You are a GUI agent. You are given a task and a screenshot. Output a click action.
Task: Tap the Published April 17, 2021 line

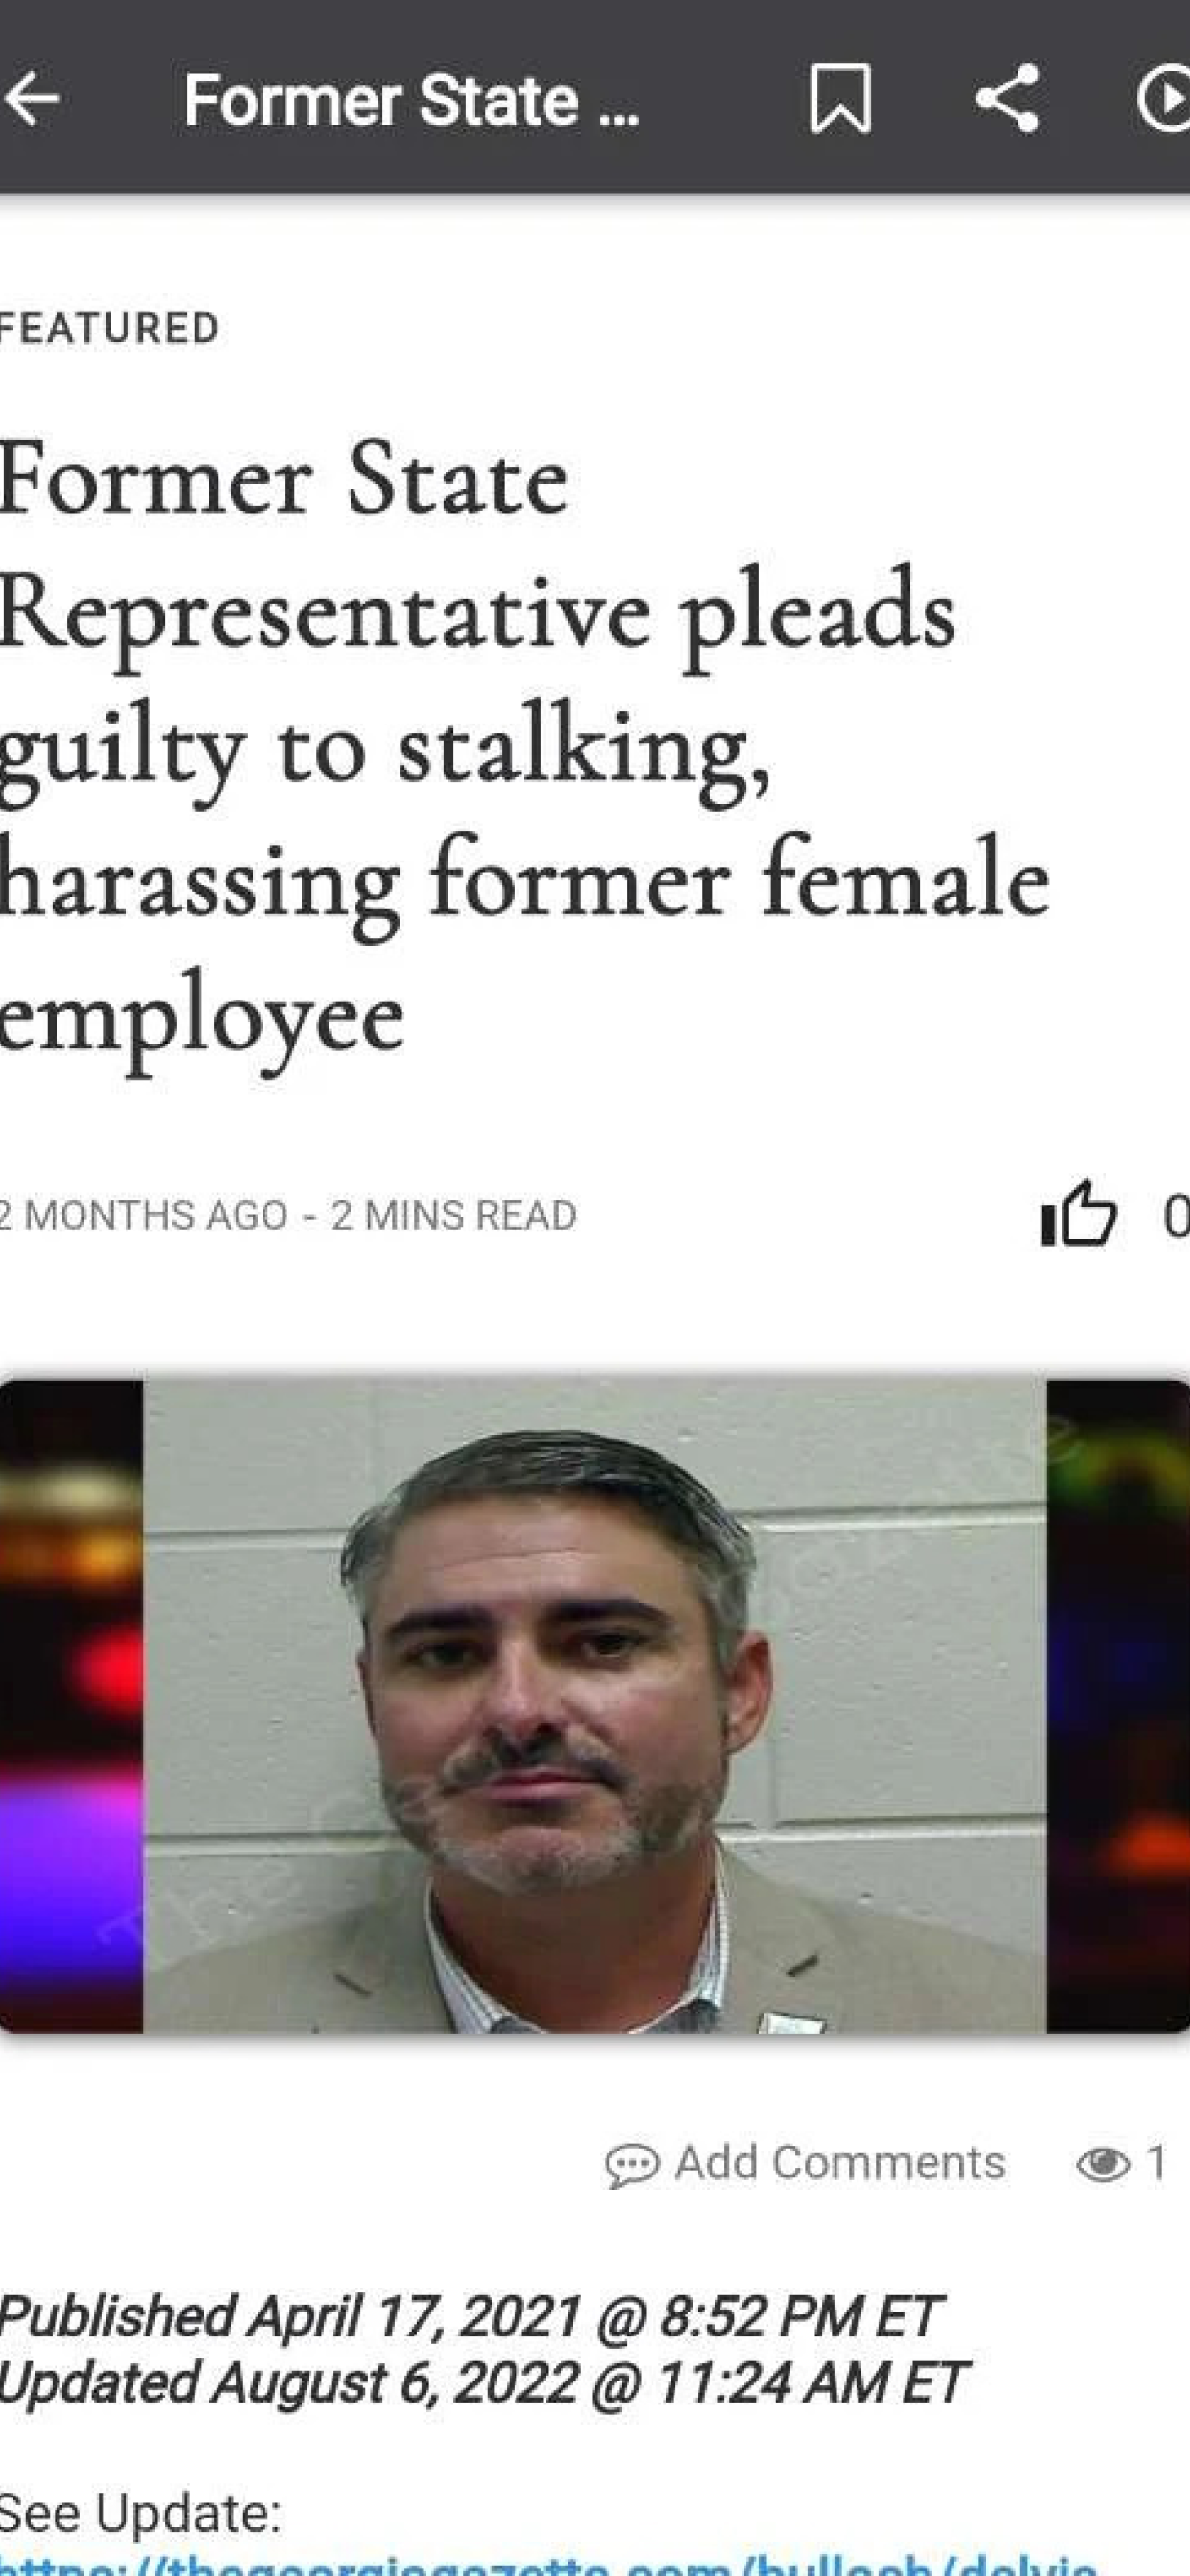(x=469, y=2316)
